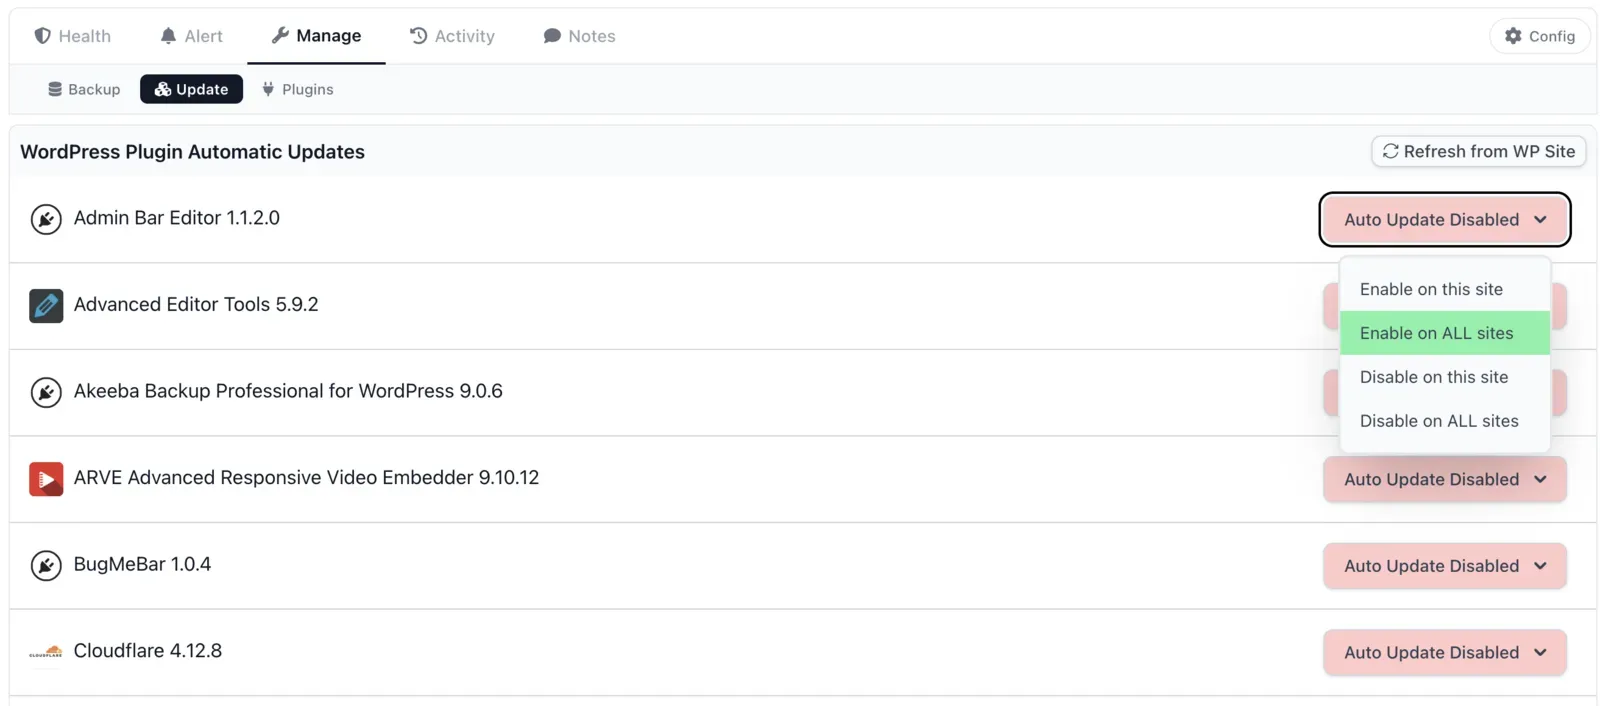The height and width of the screenshot is (706, 1600).
Task: Switch to the Alert tab
Action: click(191, 36)
